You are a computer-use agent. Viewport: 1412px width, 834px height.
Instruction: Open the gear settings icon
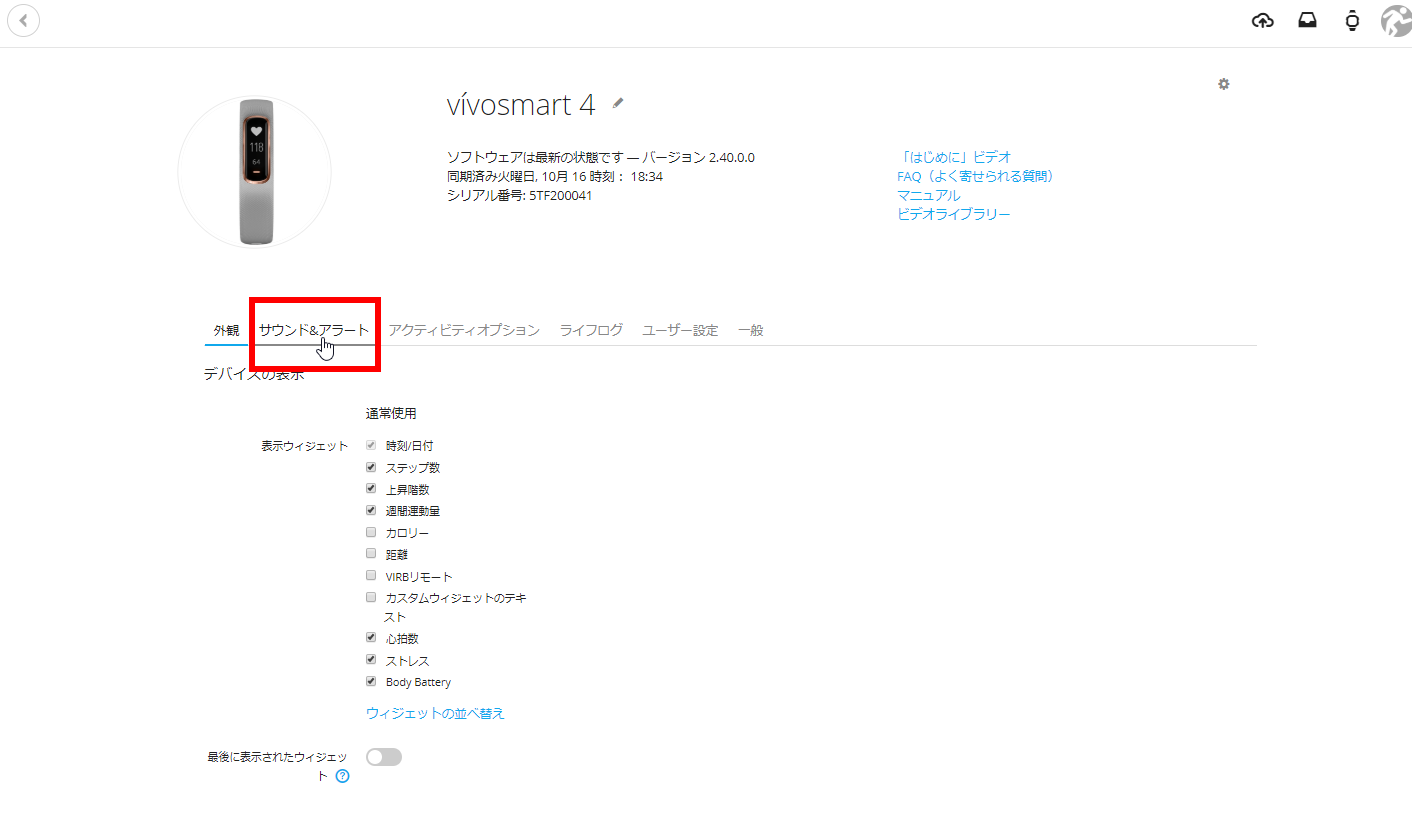click(1223, 84)
